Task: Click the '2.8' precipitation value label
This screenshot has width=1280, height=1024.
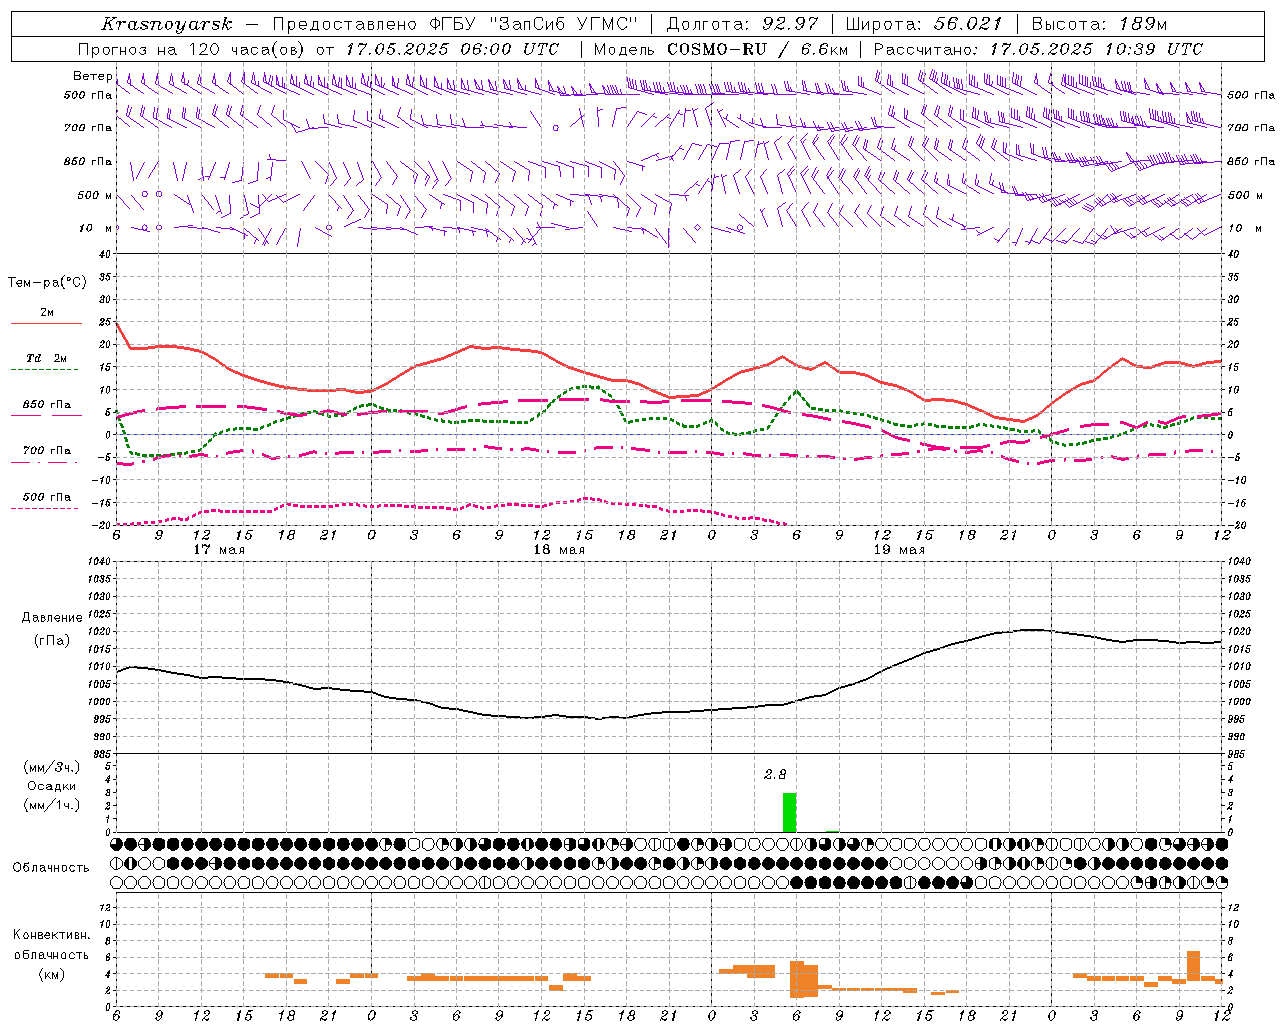Action: (775, 774)
